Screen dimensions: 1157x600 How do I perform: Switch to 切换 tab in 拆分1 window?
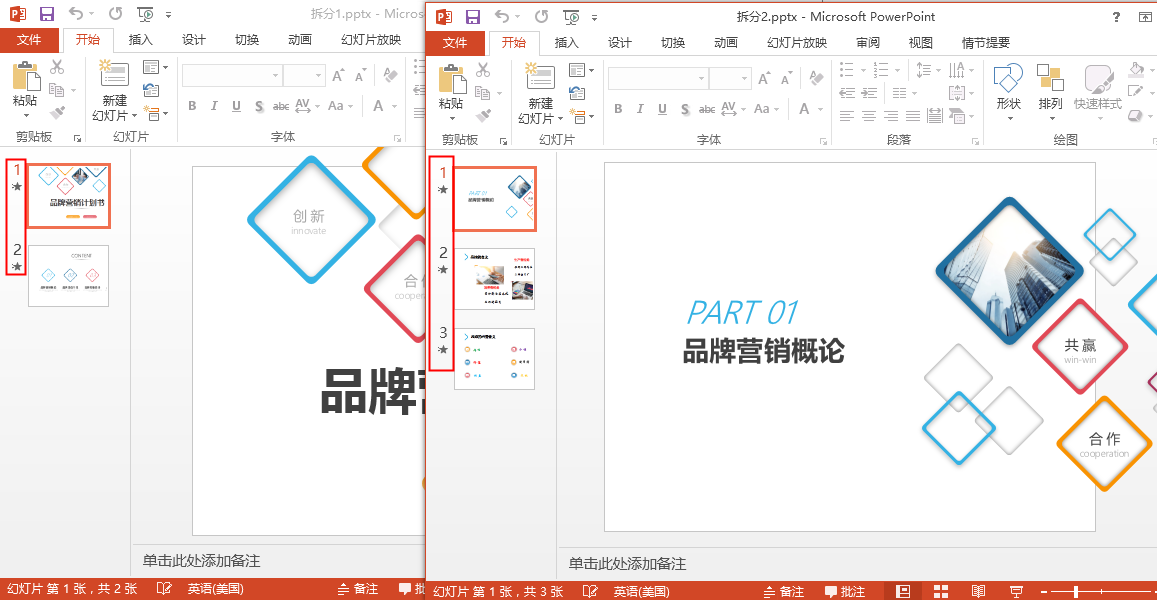point(247,40)
